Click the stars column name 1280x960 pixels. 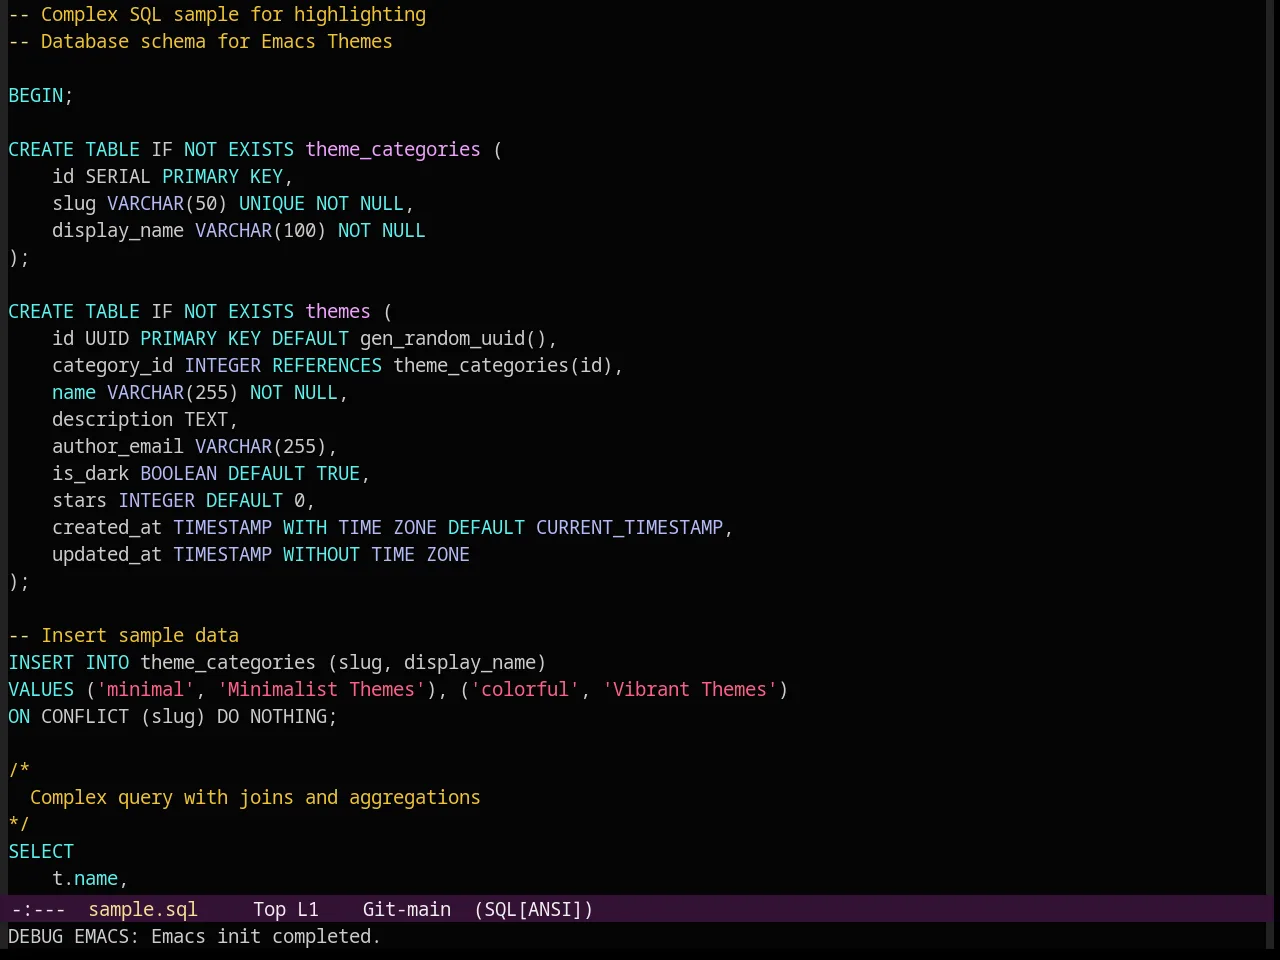click(80, 500)
